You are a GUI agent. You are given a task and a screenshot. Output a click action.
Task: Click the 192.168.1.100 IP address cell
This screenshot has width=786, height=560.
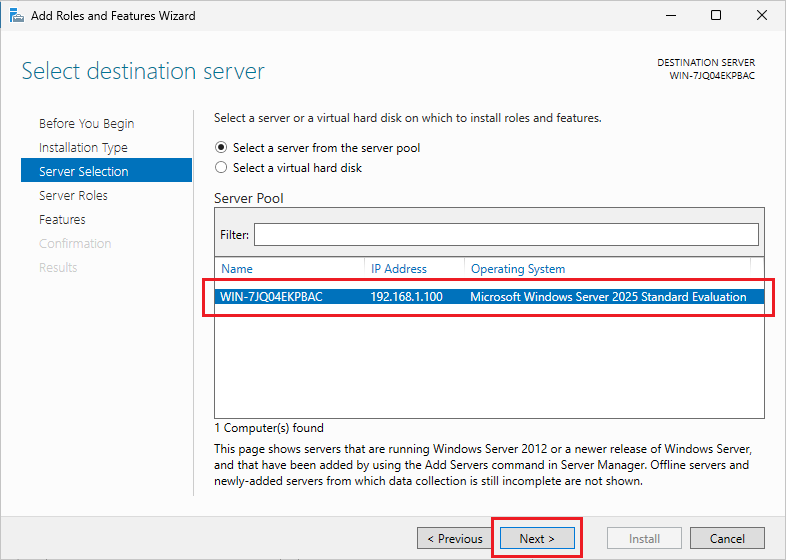[x=406, y=297]
